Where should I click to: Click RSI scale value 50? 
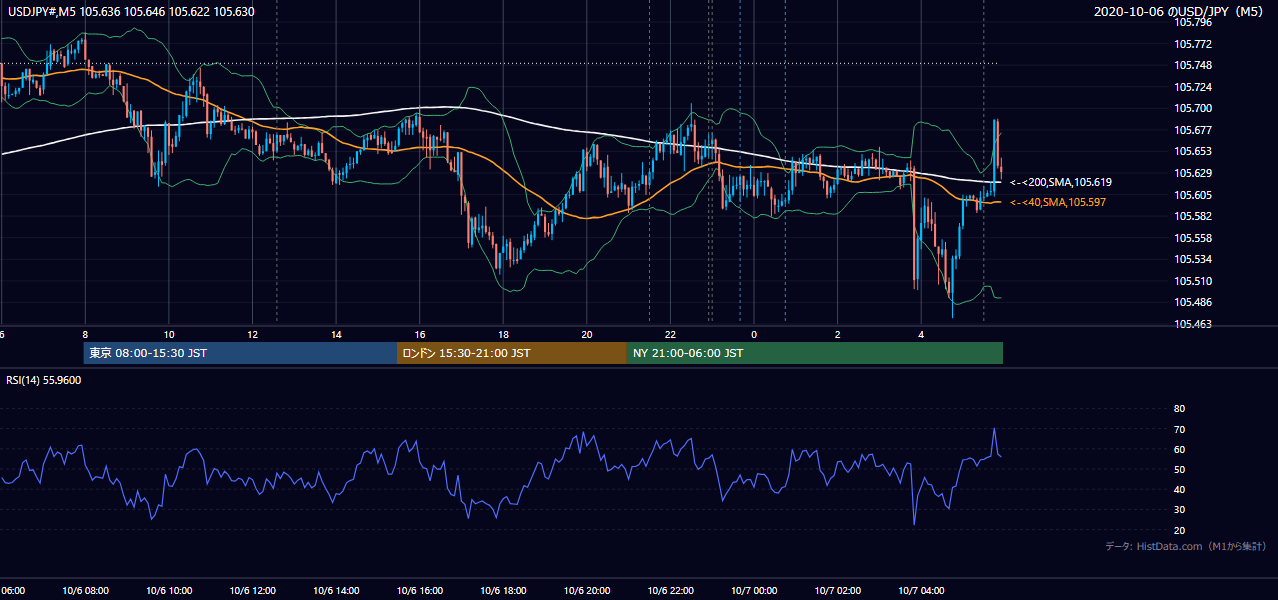tap(1179, 469)
